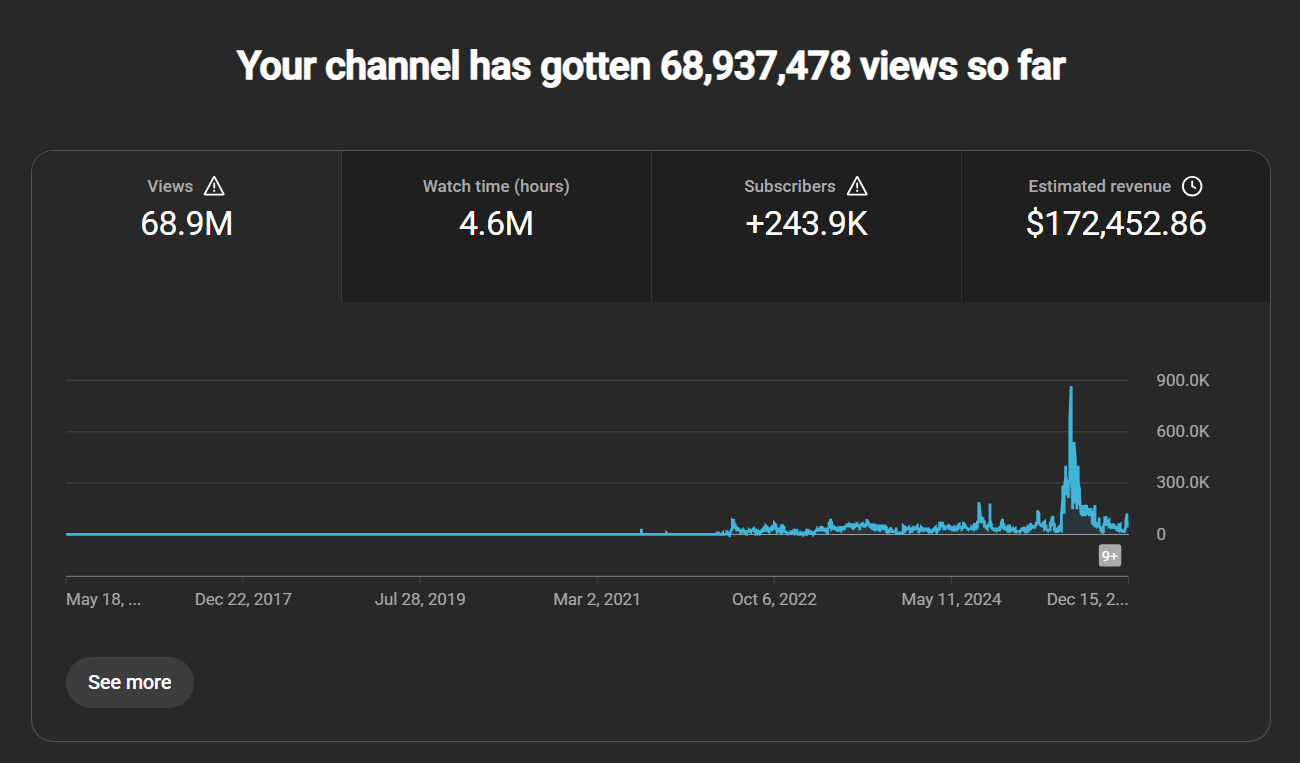The width and height of the screenshot is (1300, 763).
Task: Click the 900.0K y-axis label
Action: (x=1183, y=380)
